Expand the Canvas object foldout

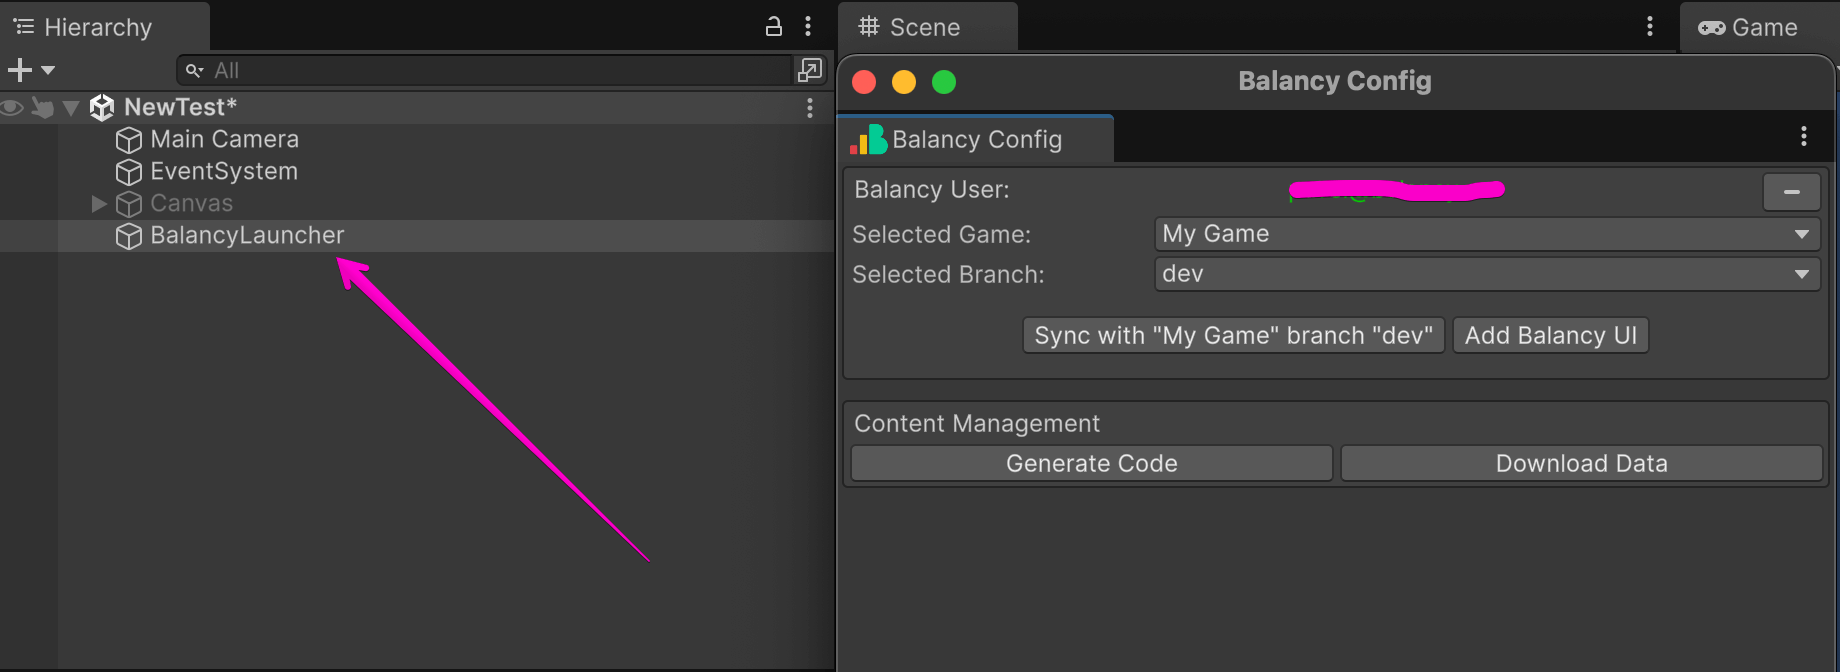tap(99, 203)
